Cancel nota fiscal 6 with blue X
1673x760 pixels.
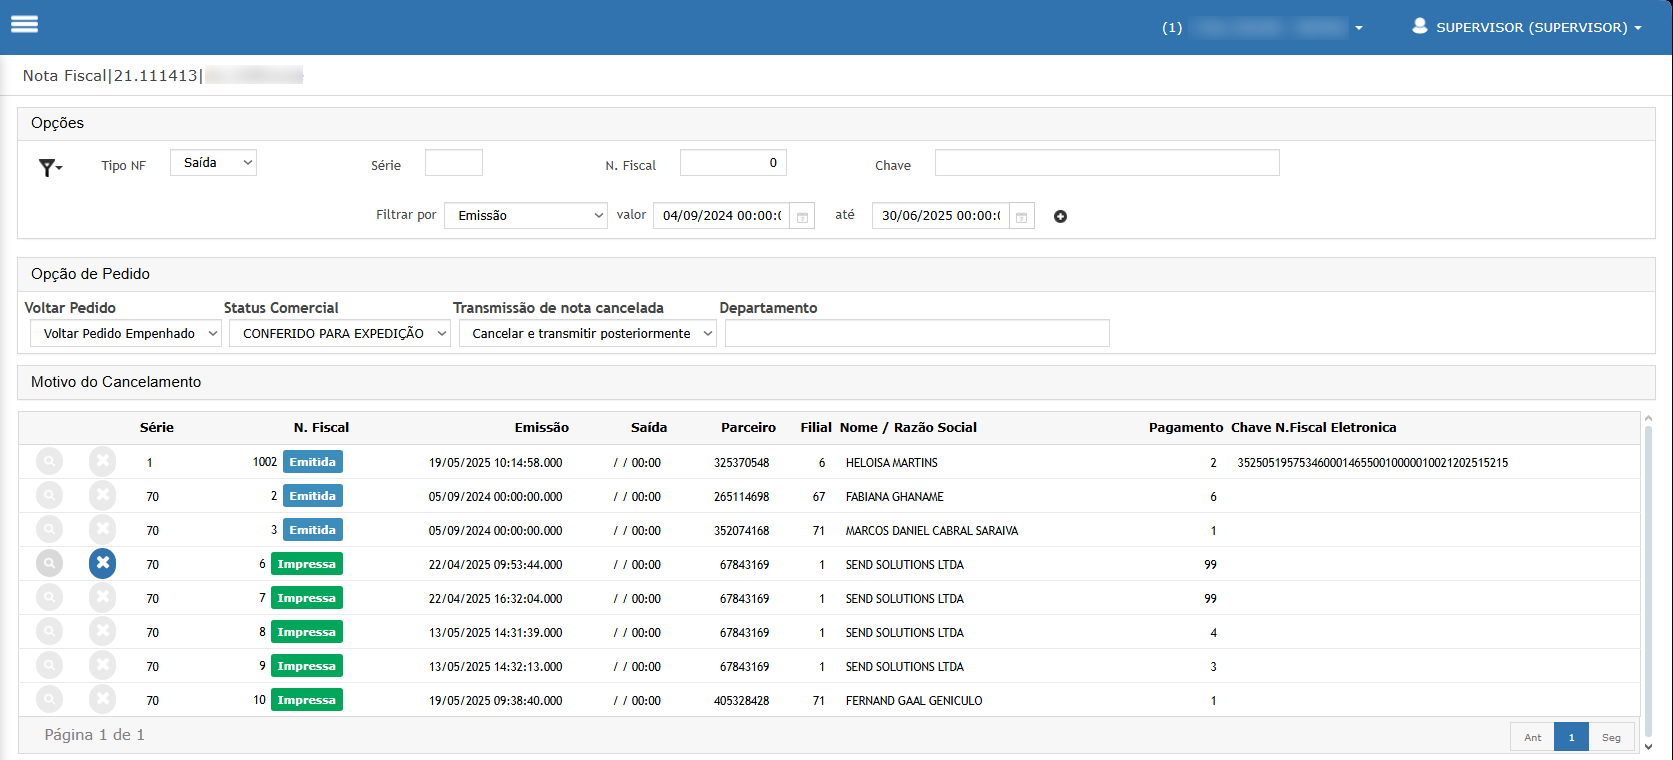[102, 563]
